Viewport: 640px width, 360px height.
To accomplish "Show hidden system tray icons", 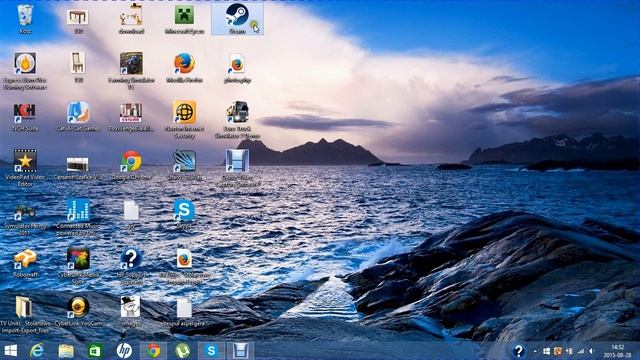I will click(535, 351).
